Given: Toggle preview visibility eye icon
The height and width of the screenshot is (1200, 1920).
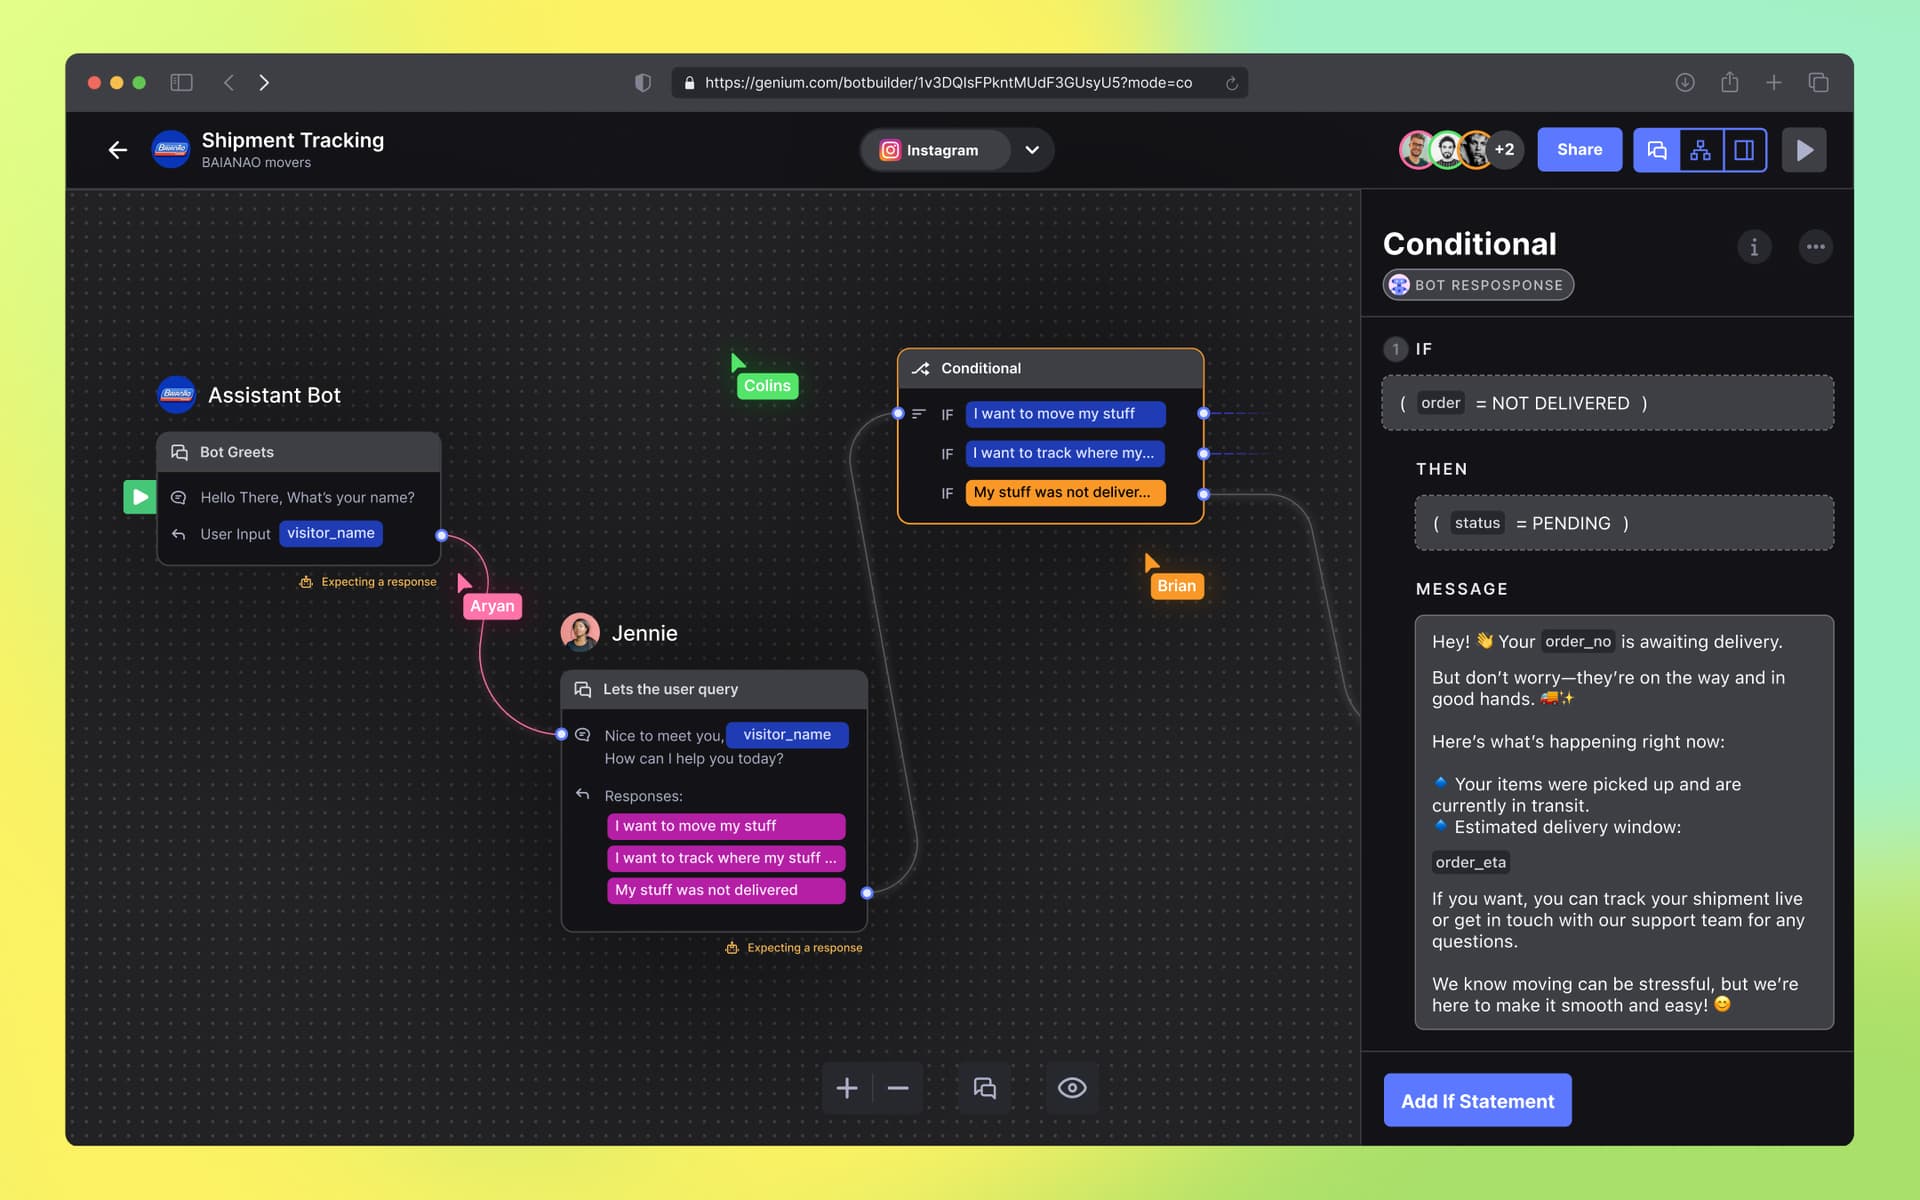Looking at the screenshot, I should [x=1072, y=1088].
